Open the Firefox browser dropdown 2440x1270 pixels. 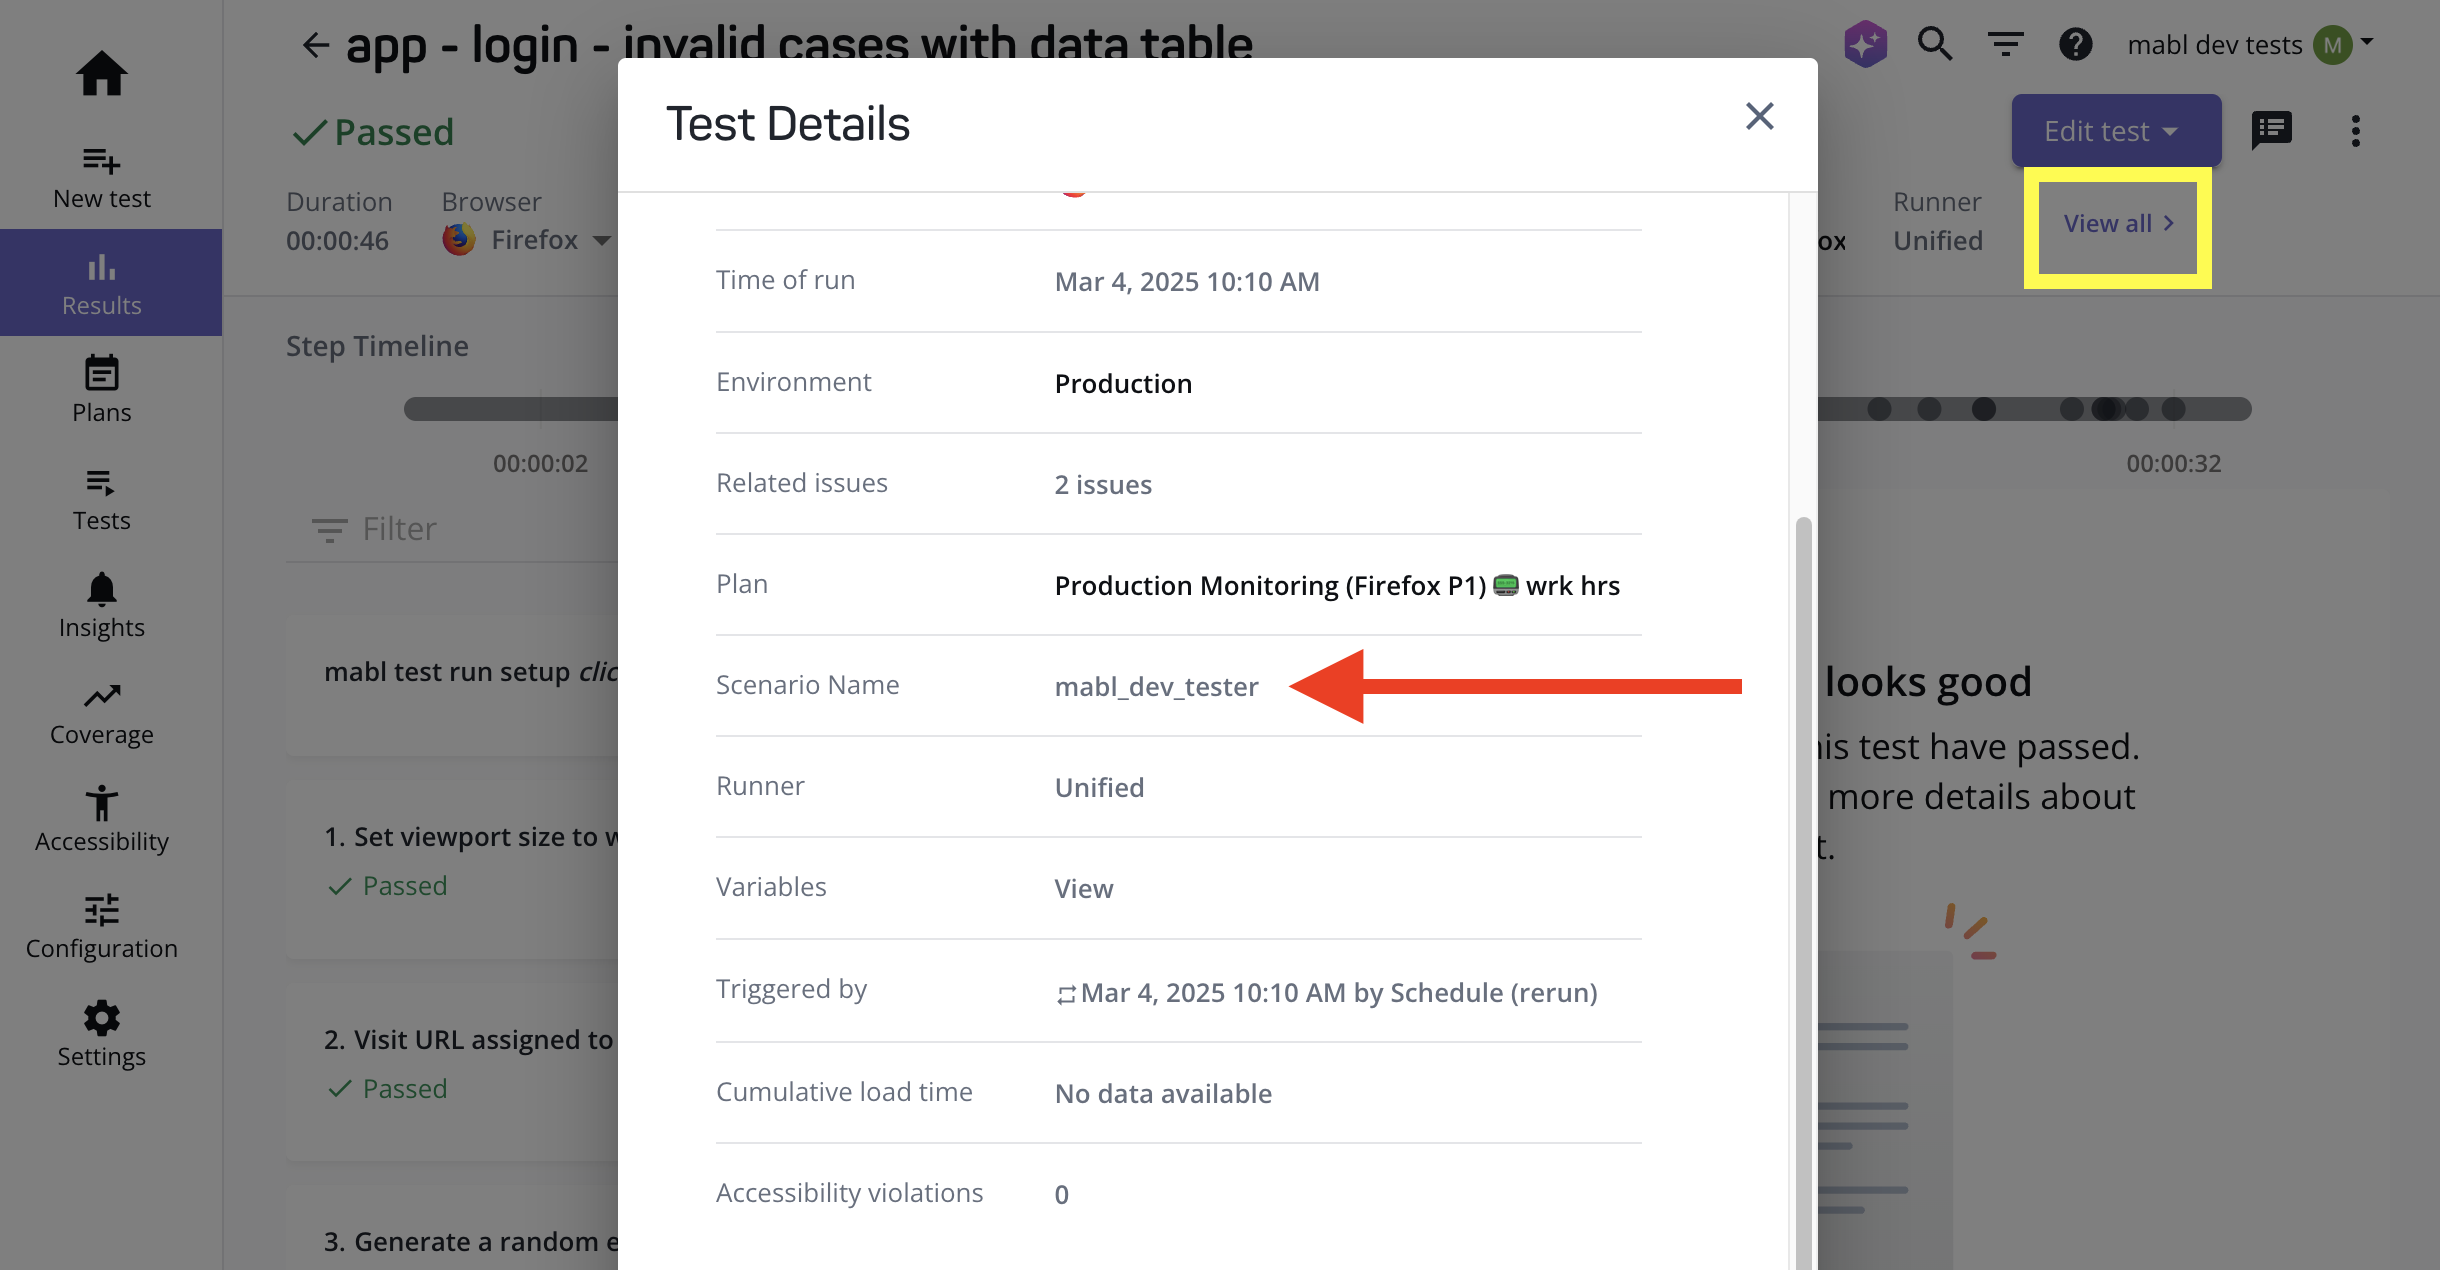[x=527, y=239]
